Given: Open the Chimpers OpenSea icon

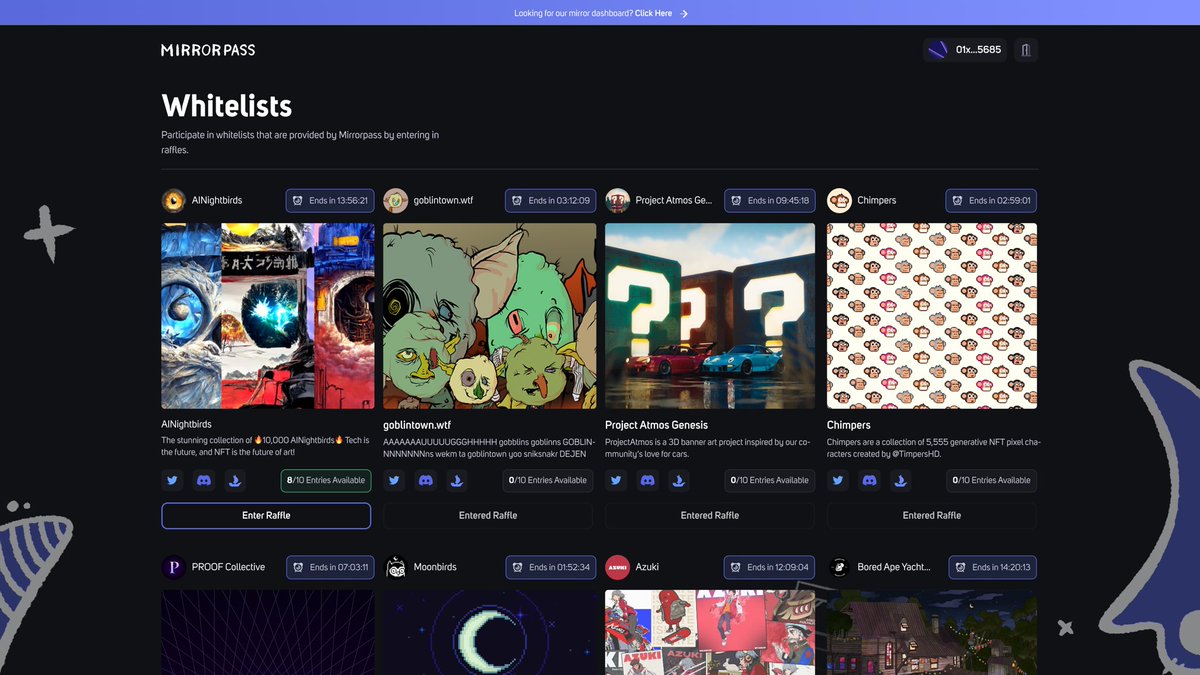Looking at the screenshot, I should coord(901,481).
